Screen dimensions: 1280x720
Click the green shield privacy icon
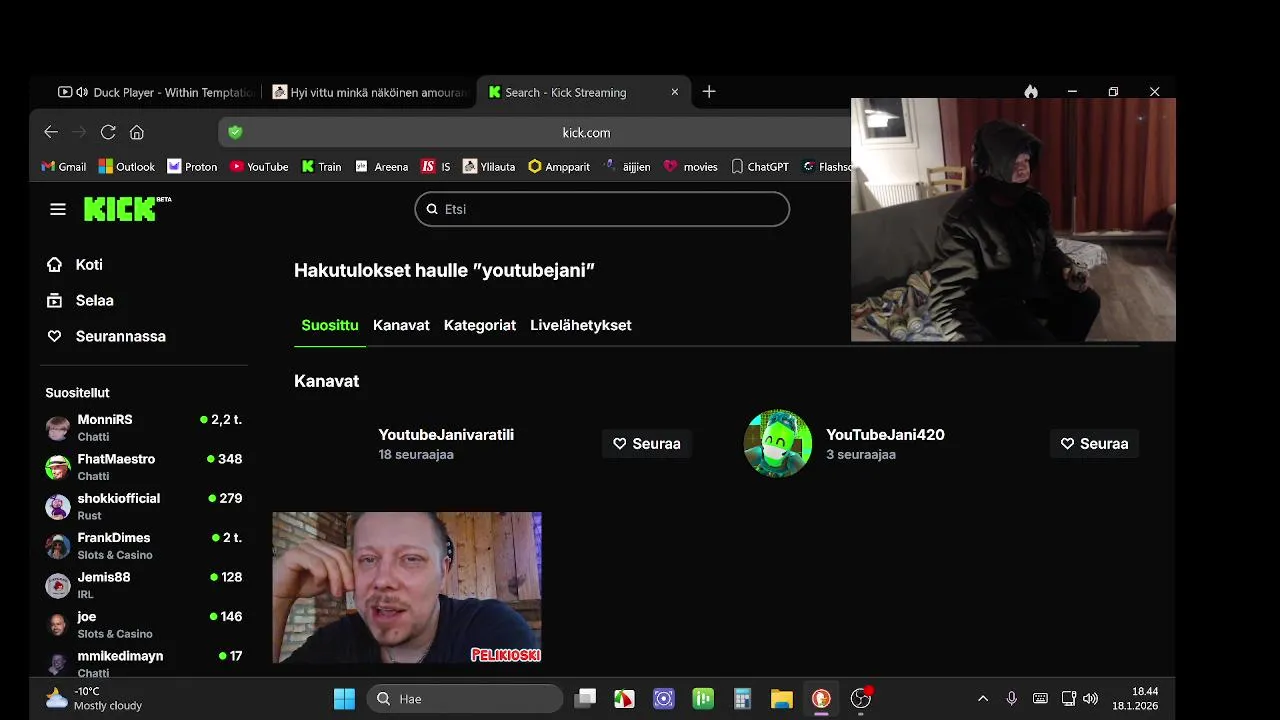point(235,132)
